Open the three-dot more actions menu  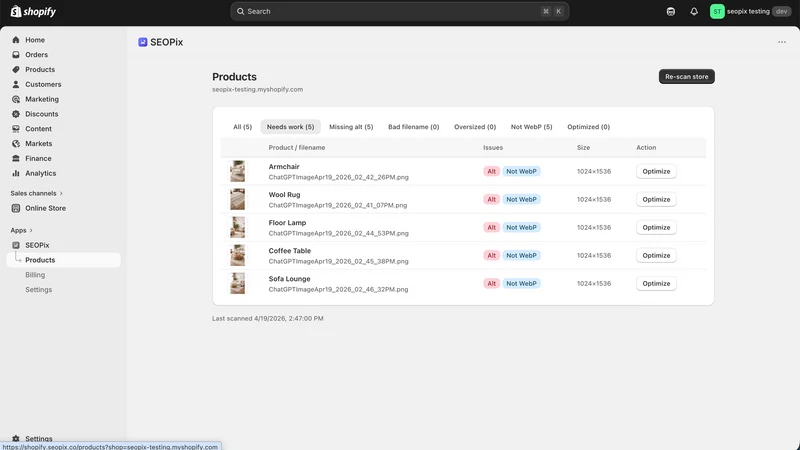(782, 42)
